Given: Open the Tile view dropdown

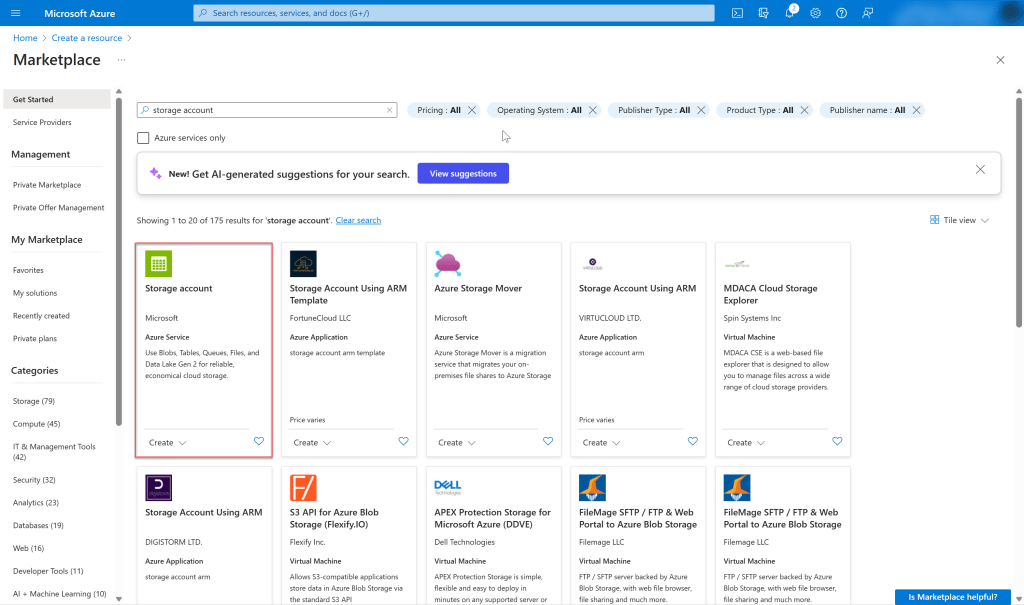Looking at the screenshot, I should pyautogui.click(x=959, y=220).
